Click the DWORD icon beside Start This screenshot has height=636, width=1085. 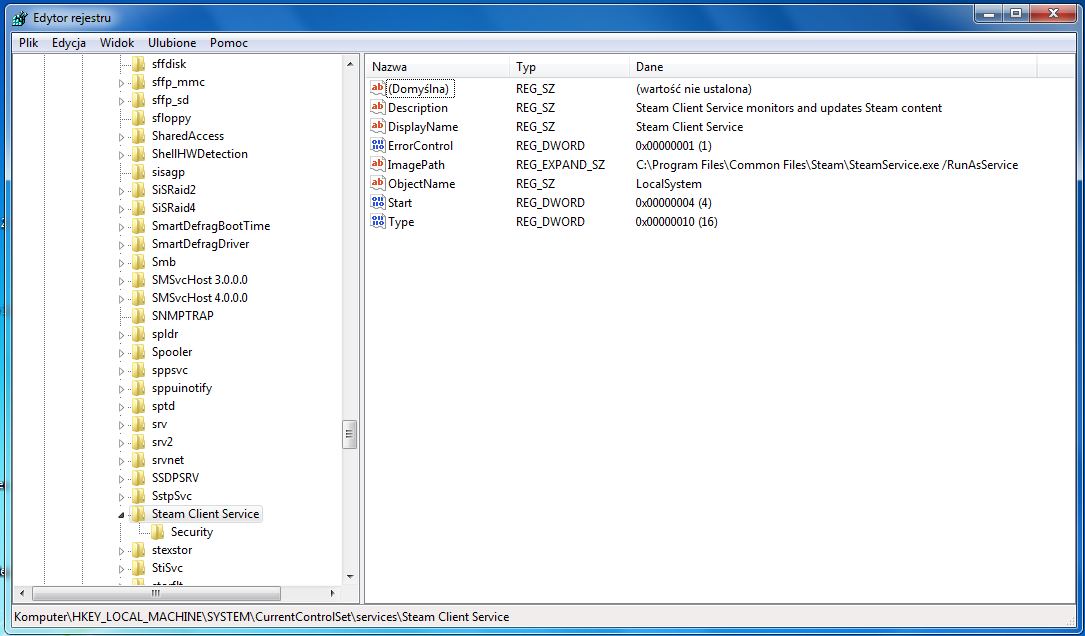pos(378,203)
